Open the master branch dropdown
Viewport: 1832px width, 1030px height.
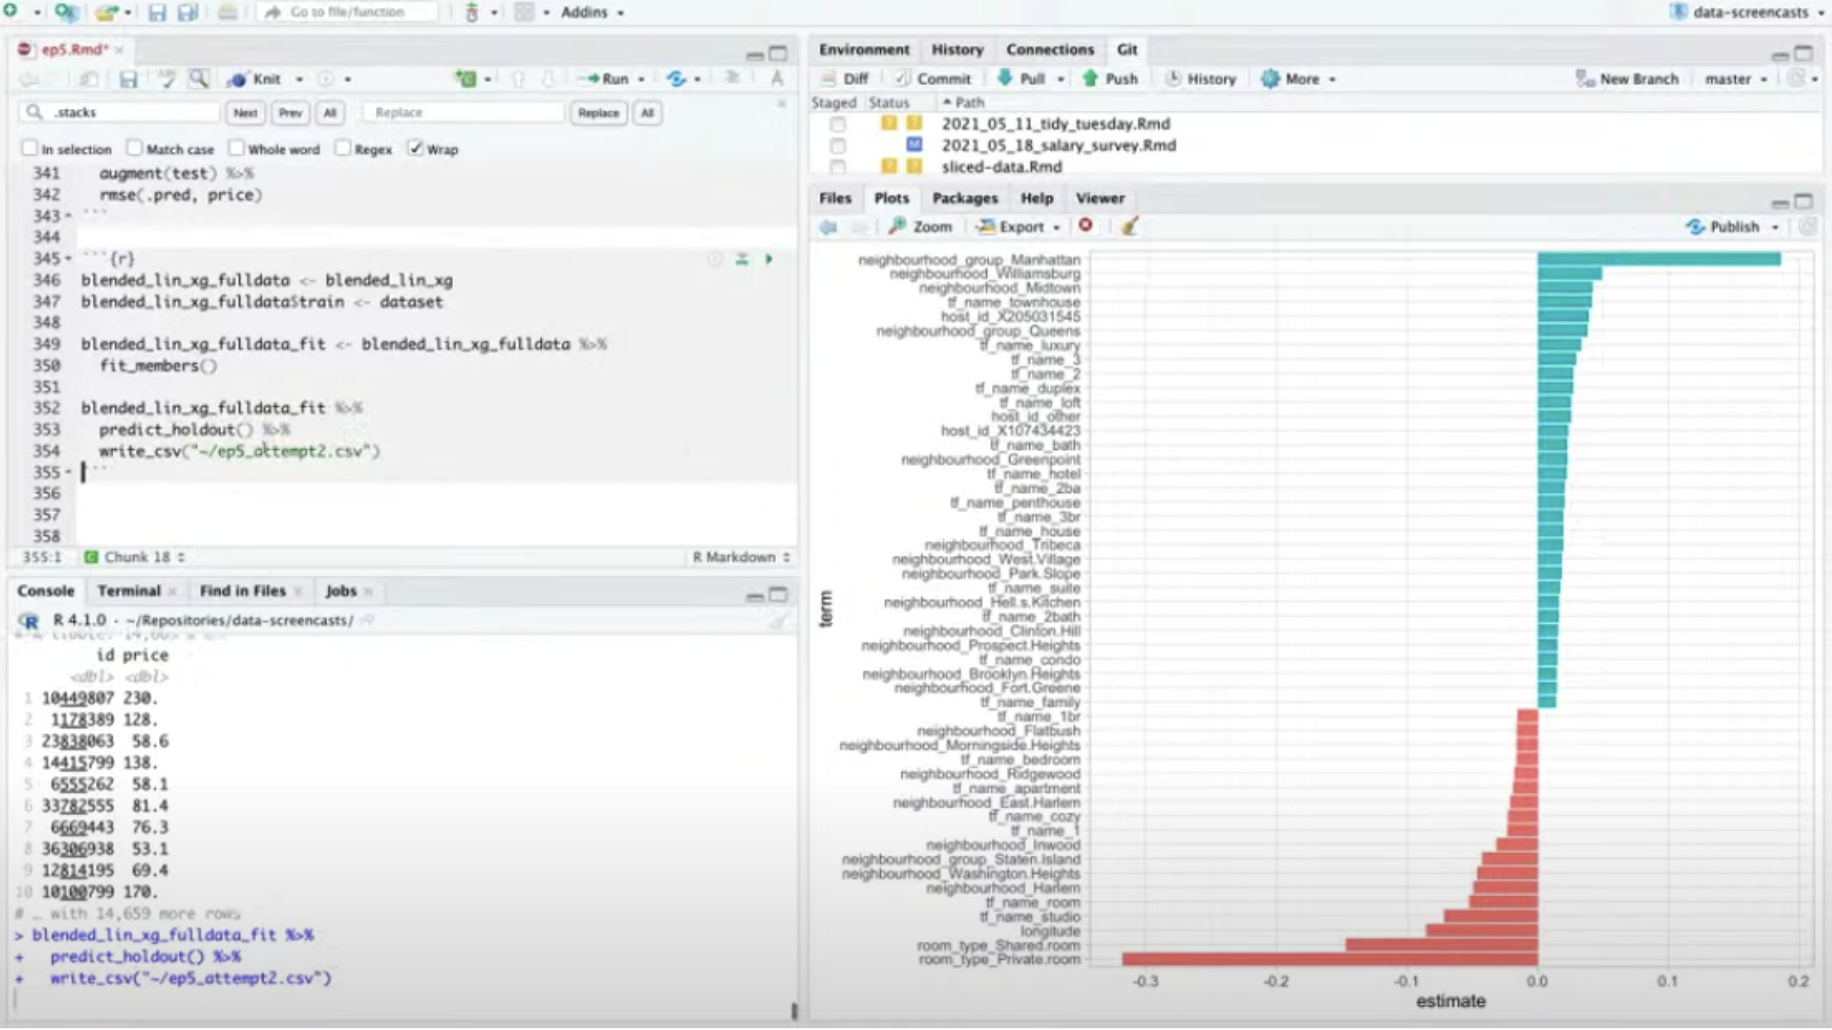[x=1736, y=79]
